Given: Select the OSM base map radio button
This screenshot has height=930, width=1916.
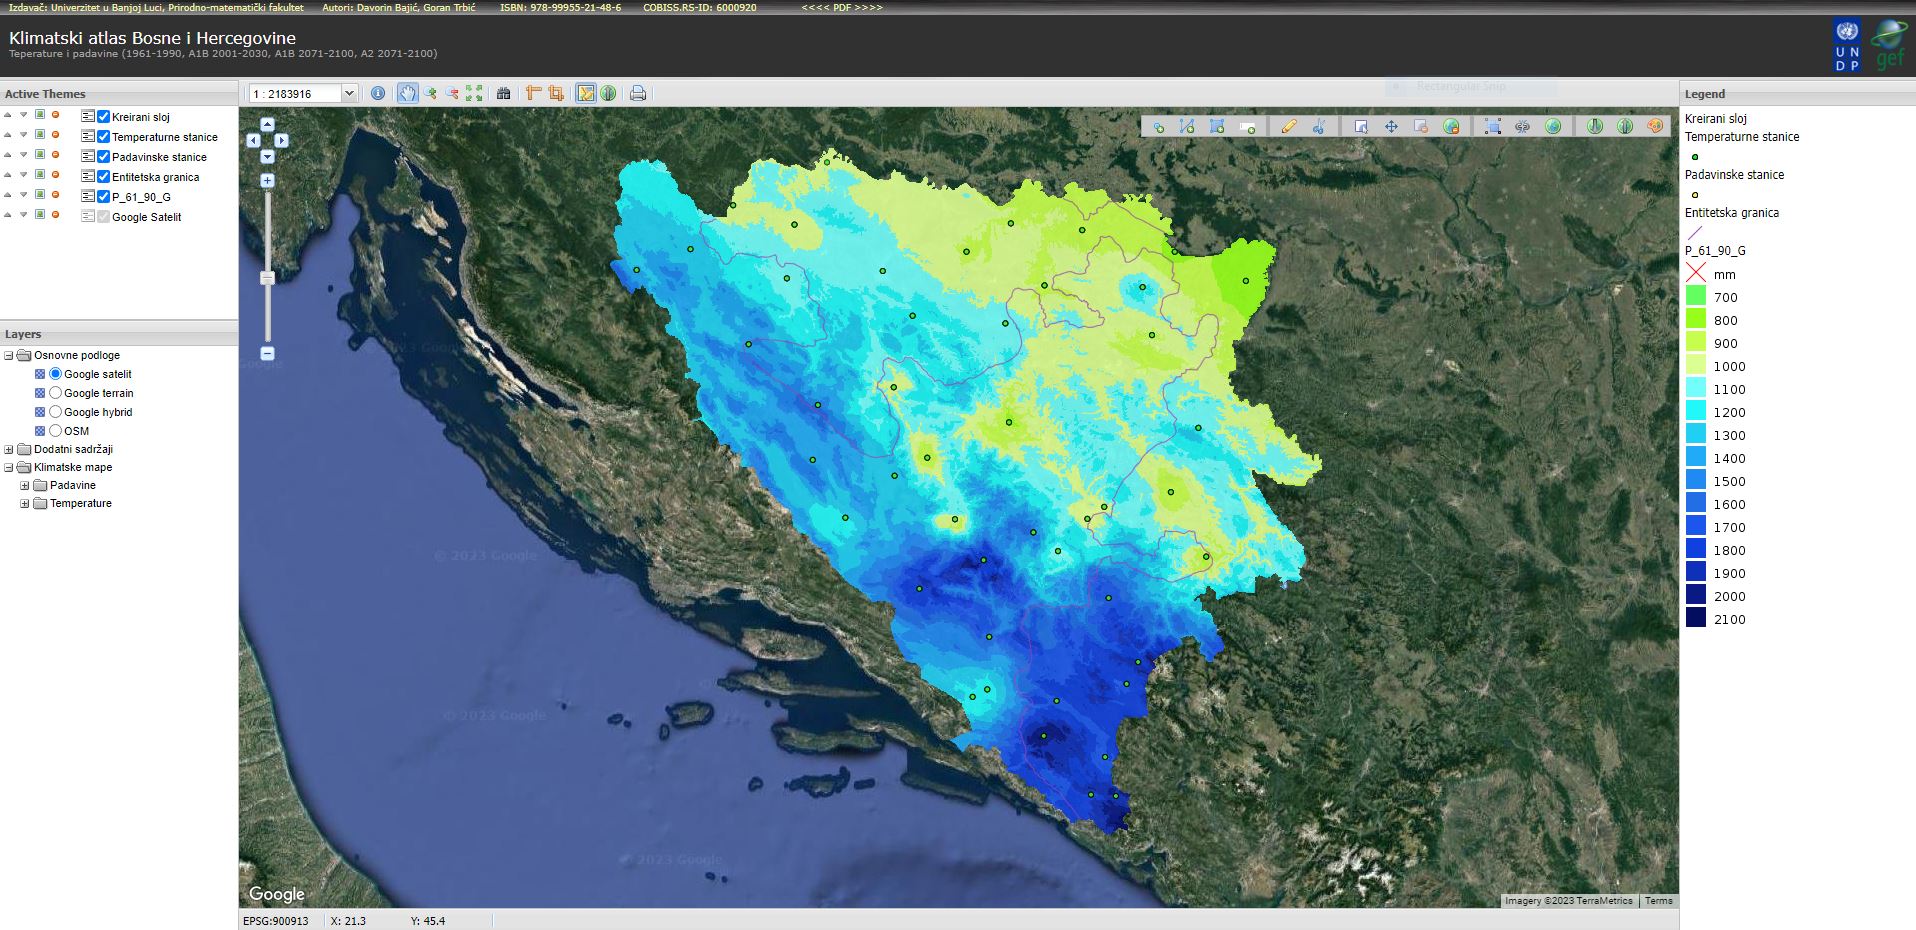Looking at the screenshot, I should (x=55, y=430).
